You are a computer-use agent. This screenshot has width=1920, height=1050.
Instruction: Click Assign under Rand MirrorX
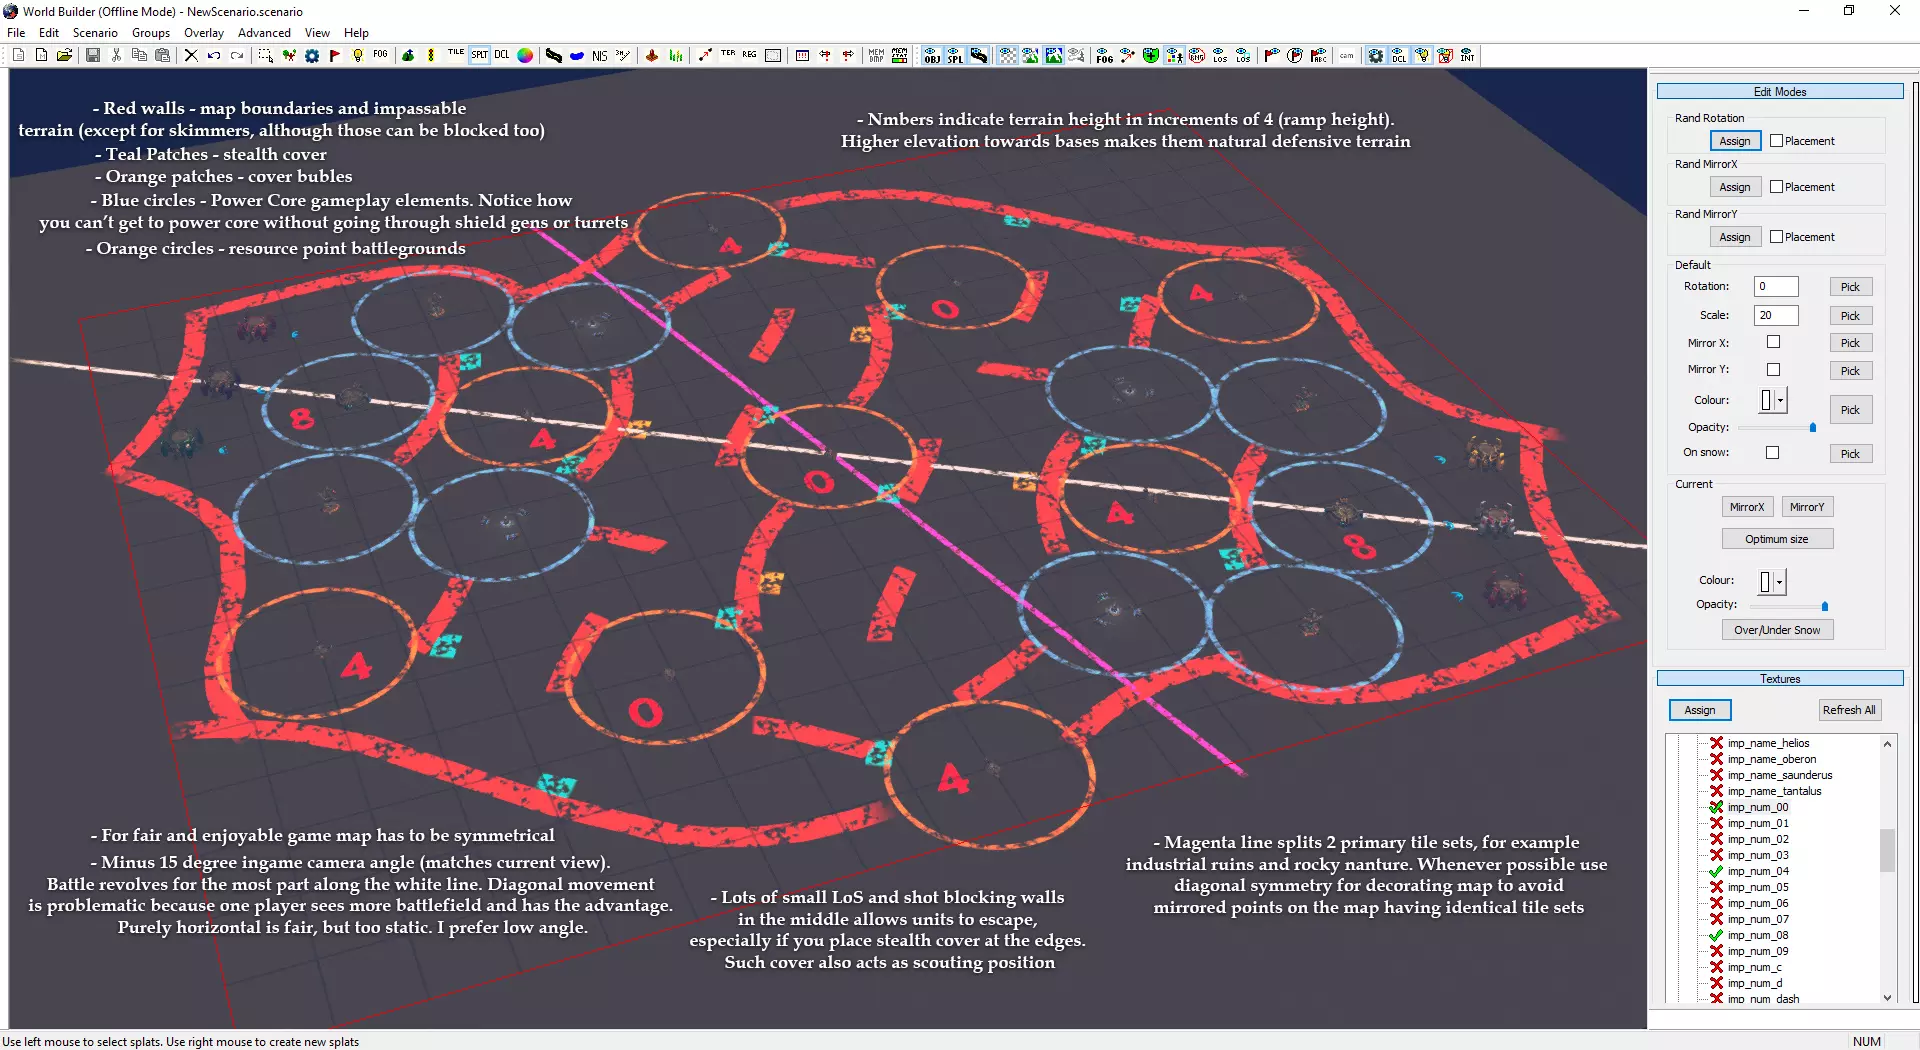pyautogui.click(x=1735, y=187)
